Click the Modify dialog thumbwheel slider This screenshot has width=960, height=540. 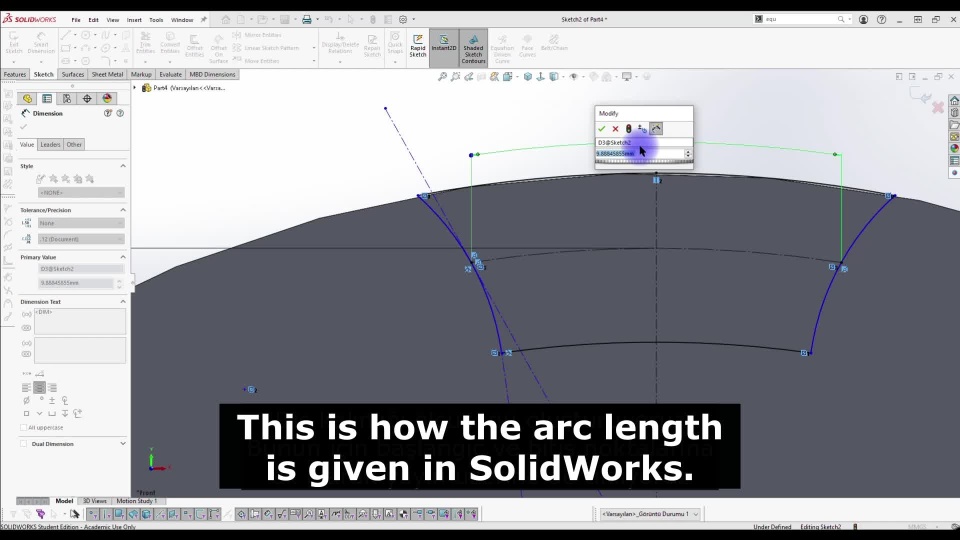tap(643, 162)
